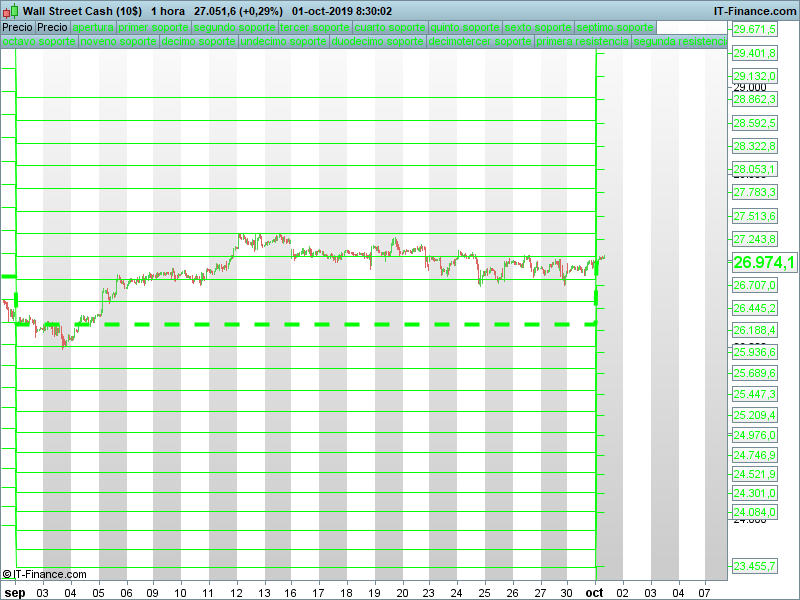The image size is (800, 600).
Task: Select the septimo soporte label
Action: click(x=615, y=28)
